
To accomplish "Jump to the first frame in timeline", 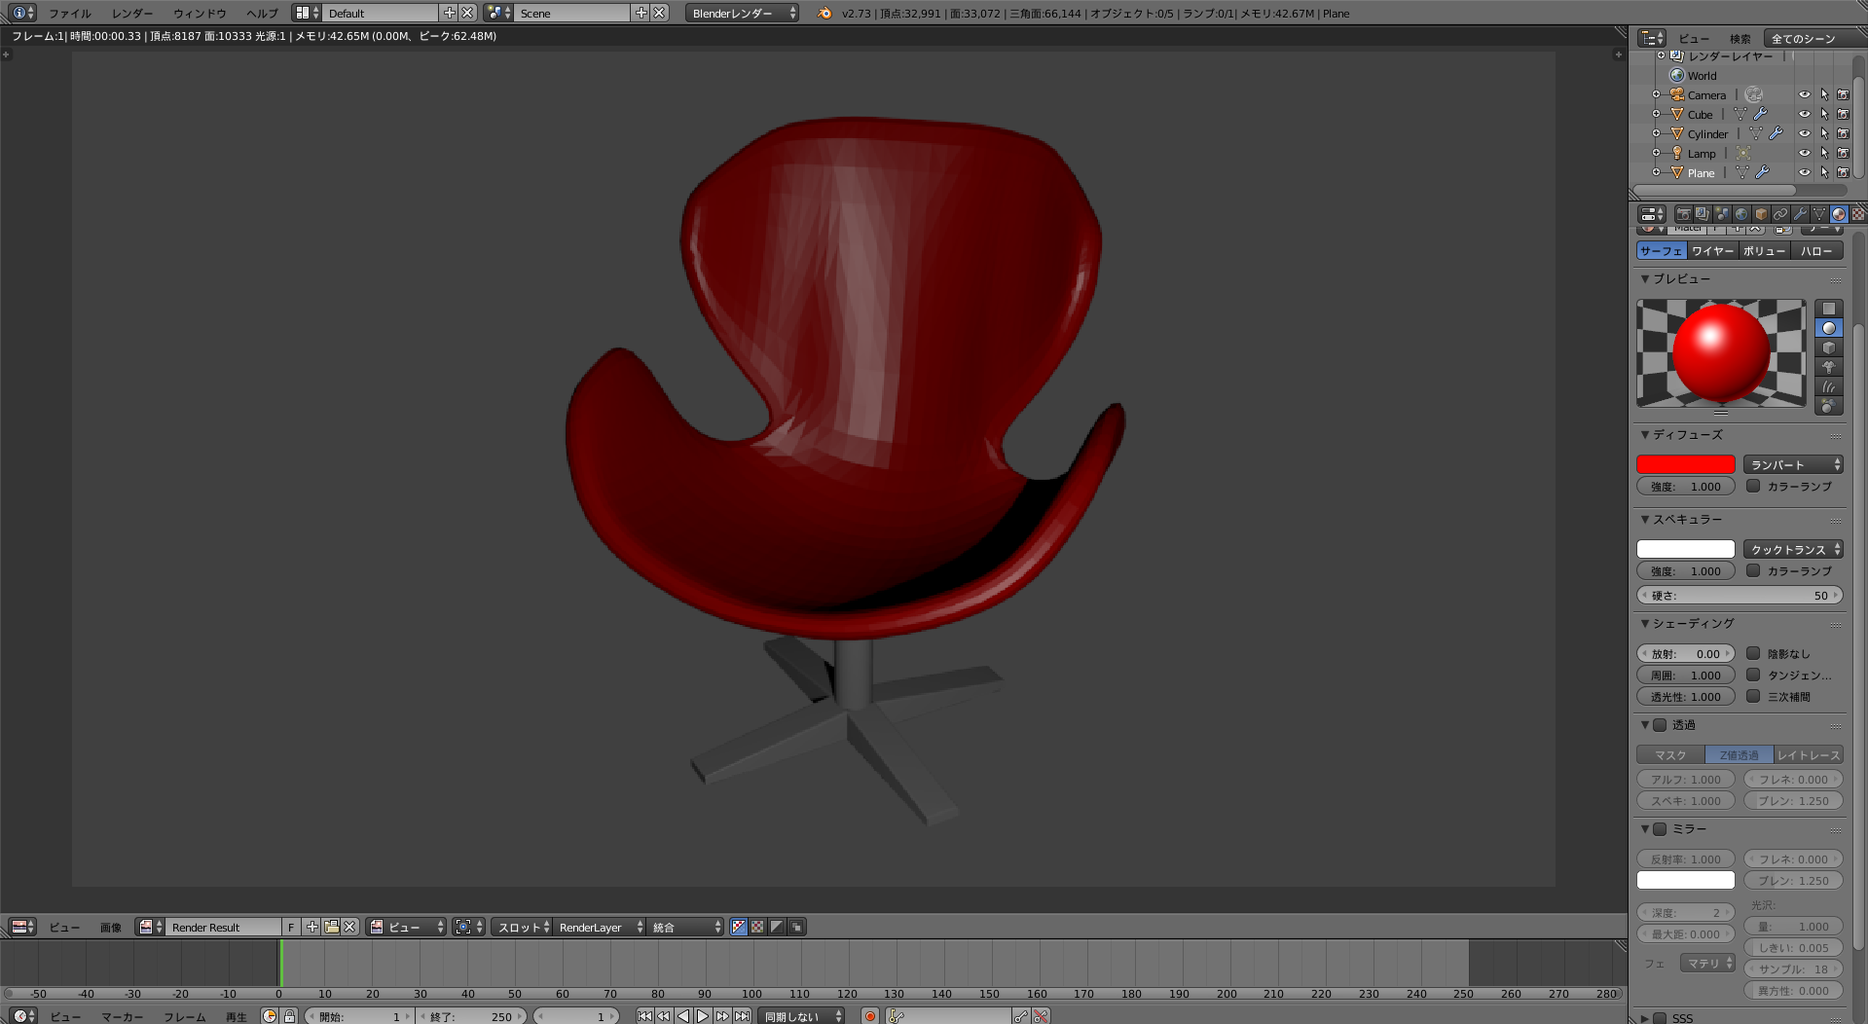I will 645,1016.
